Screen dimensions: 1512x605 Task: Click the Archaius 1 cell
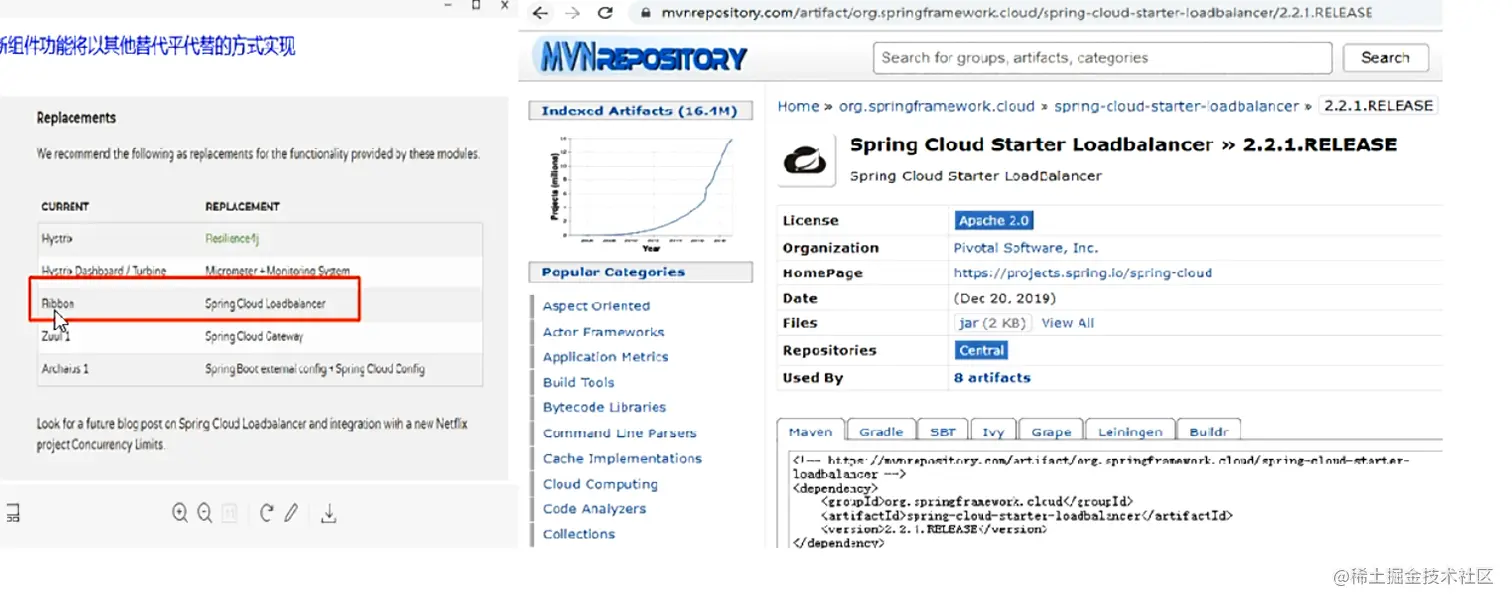pyautogui.click(x=65, y=369)
